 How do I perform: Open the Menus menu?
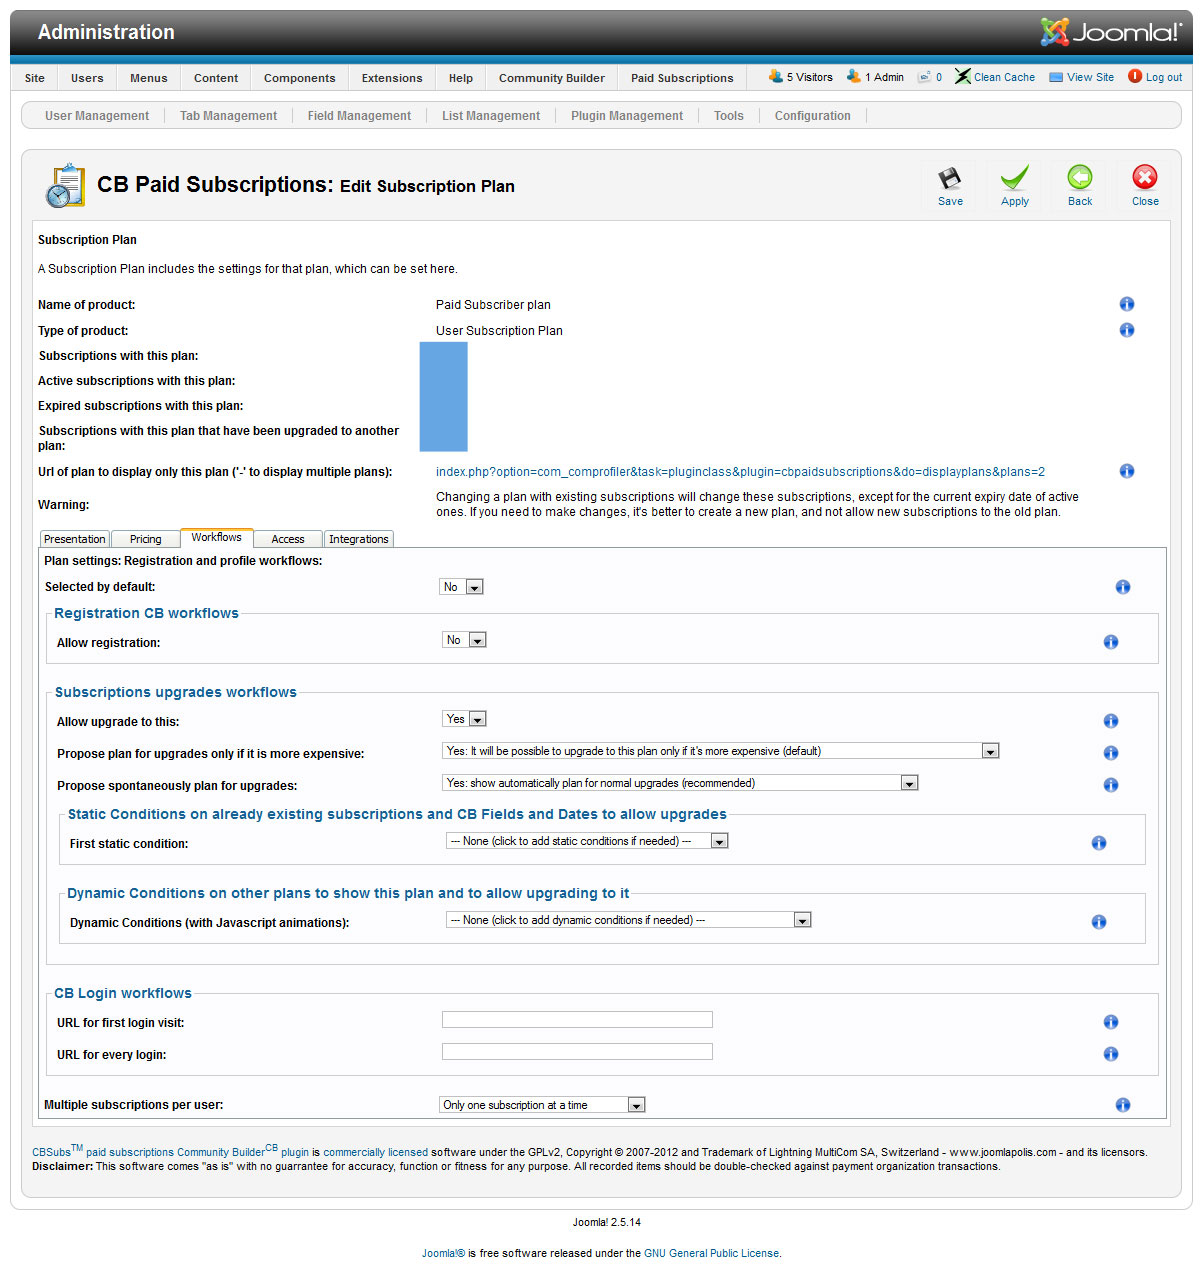(x=149, y=78)
